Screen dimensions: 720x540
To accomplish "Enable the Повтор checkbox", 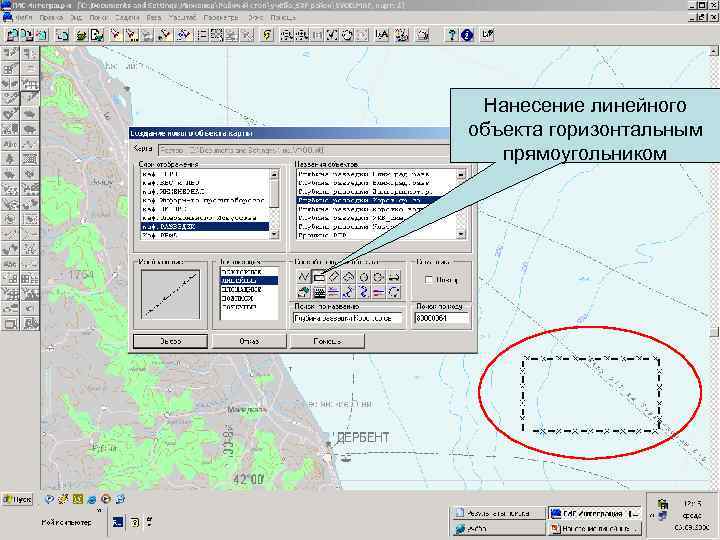I will pos(429,279).
